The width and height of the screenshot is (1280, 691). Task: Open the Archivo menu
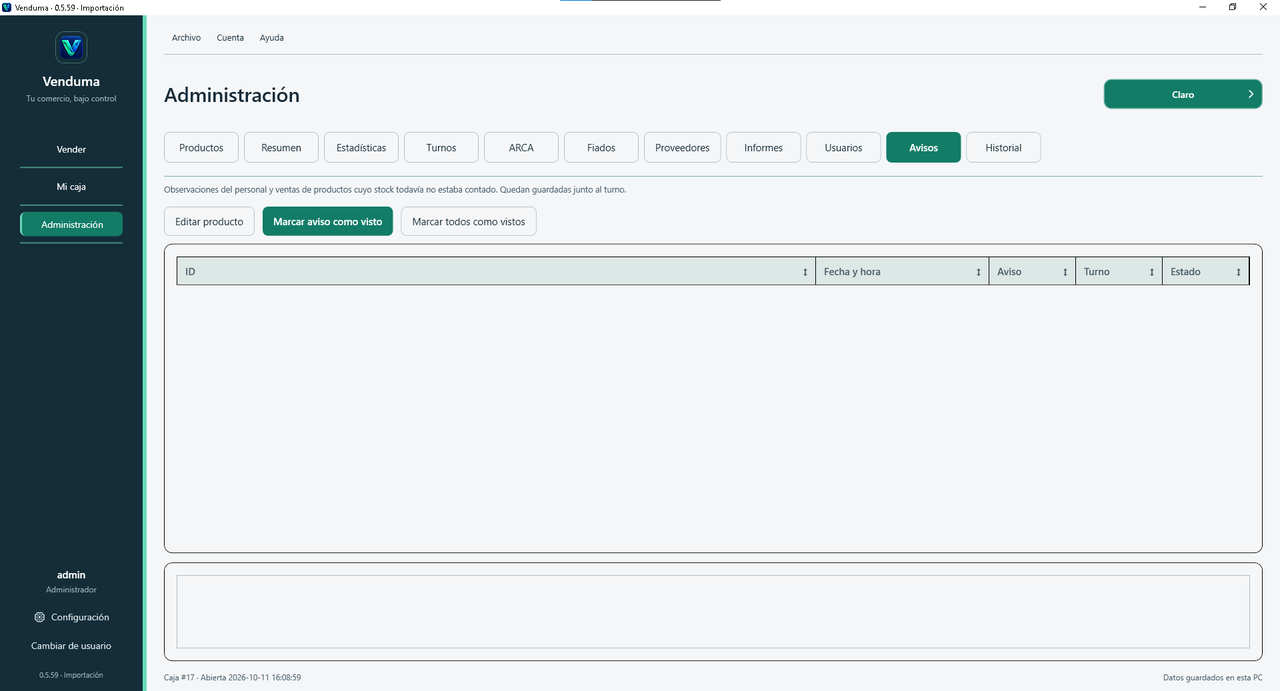[186, 38]
